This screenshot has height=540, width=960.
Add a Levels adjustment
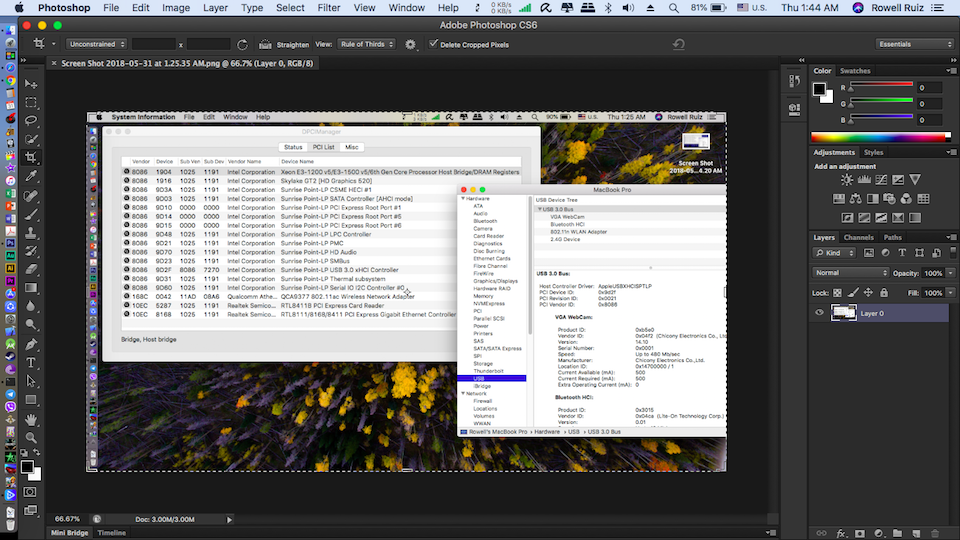click(x=864, y=179)
